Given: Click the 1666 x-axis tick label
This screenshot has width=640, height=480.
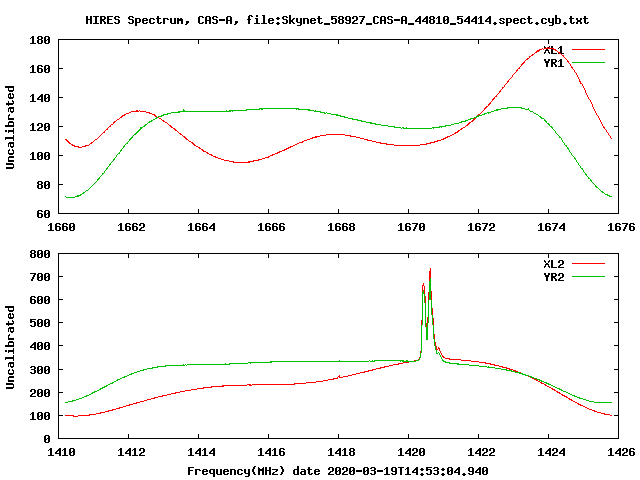Looking at the screenshot, I should pos(271,227).
